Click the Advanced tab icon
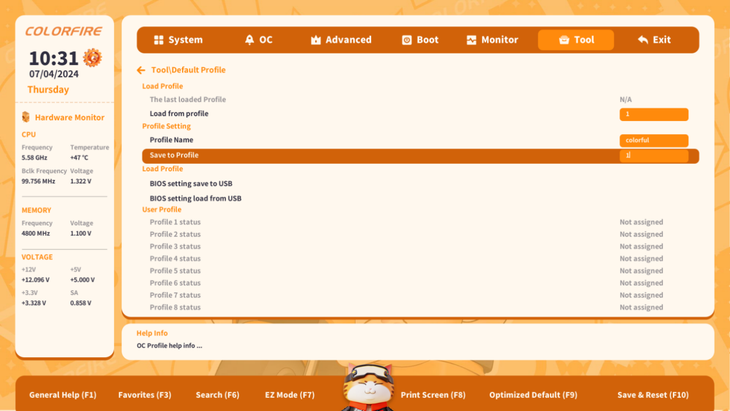 [316, 40]
